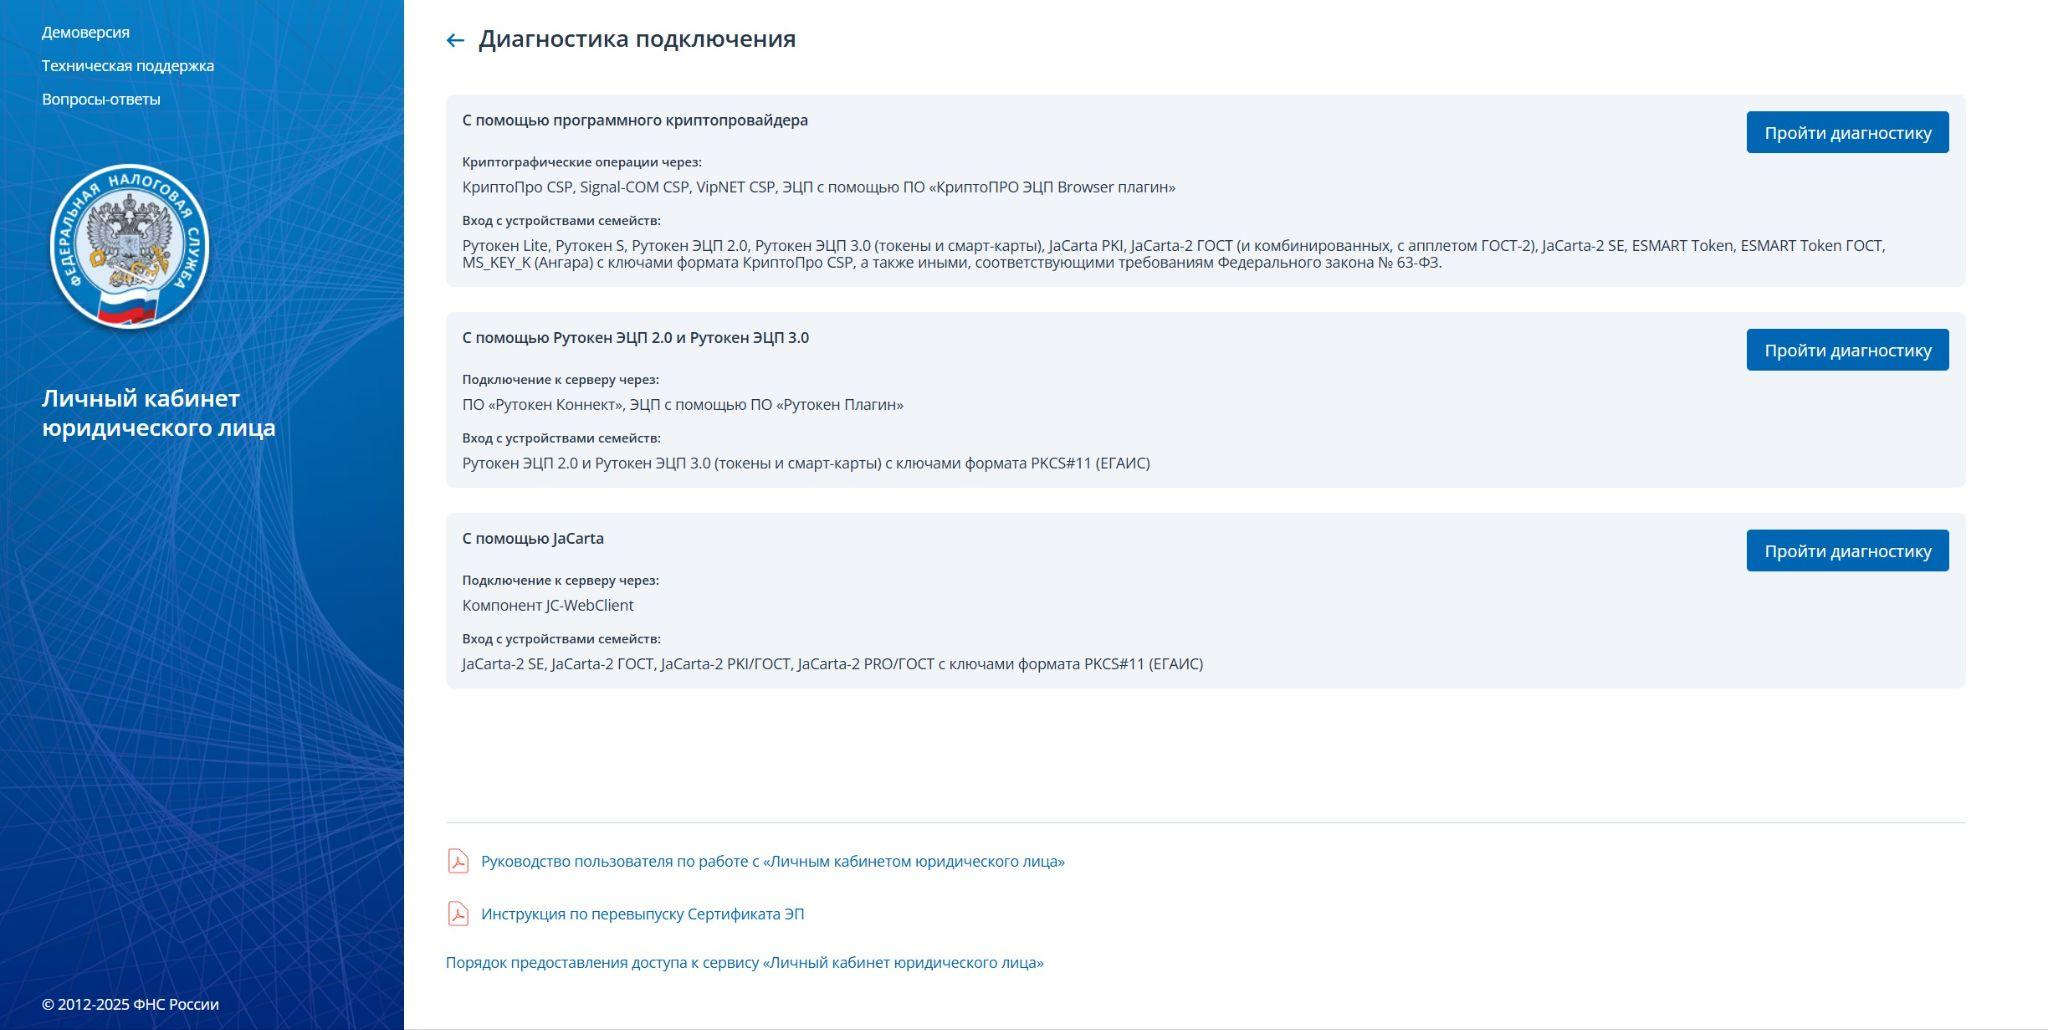This screenshot has width=2048, height=1030.
Task: Open the Руководство пользователя document link
Action: 772,862
